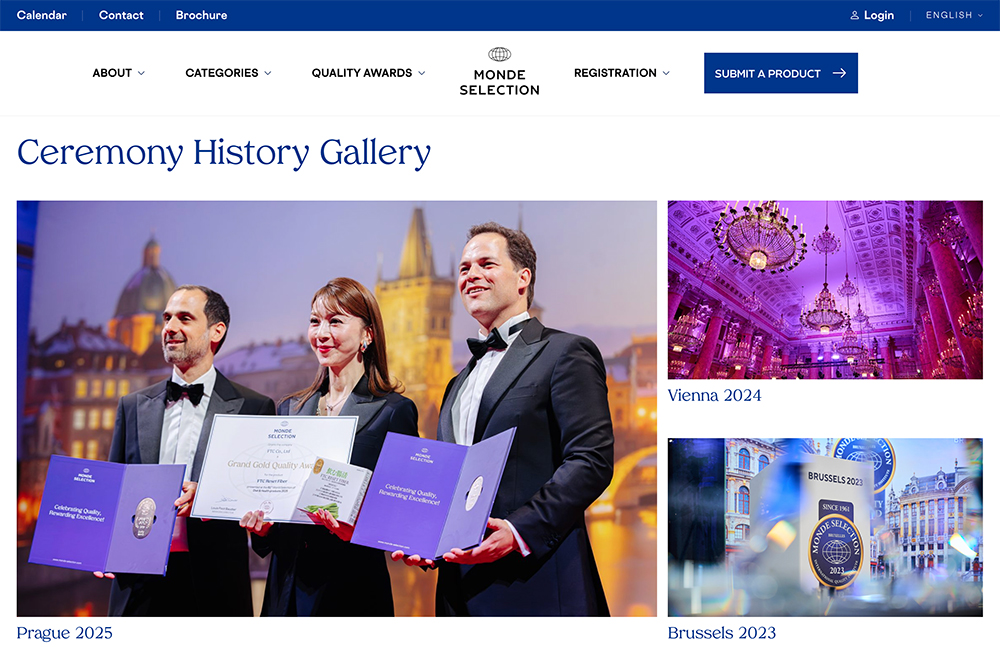
Task: Click the Submit a Product button
Action: (781, 73)
